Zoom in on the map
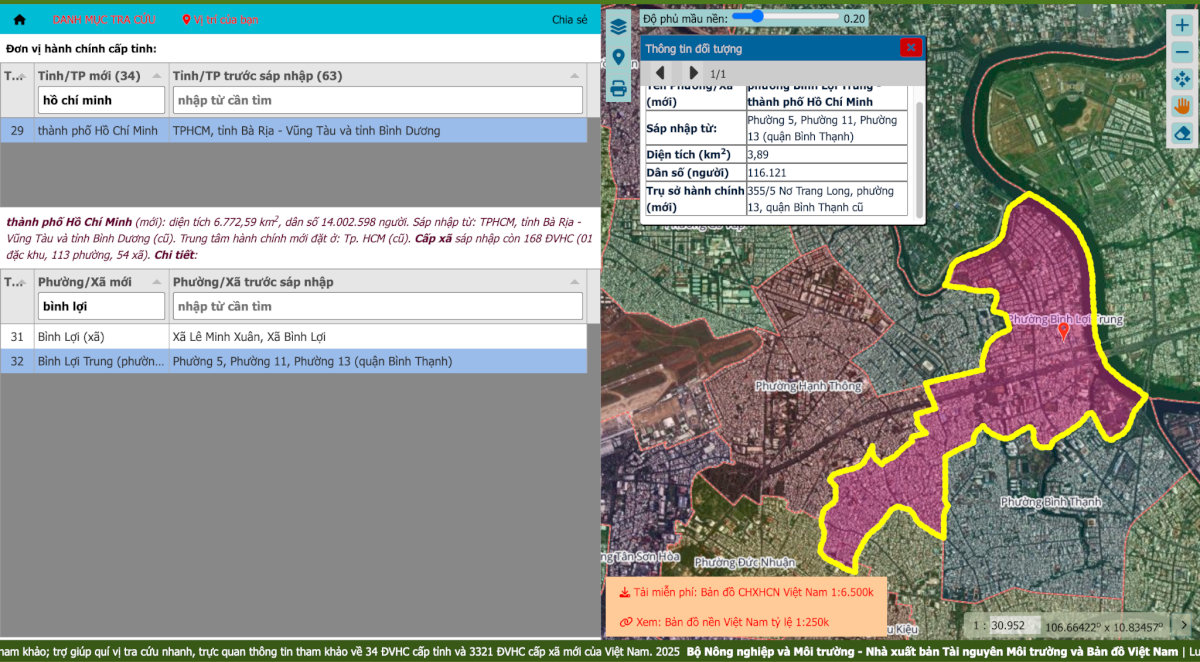The width and height of the screenshot is (1200, 662). [x=1182, y=26]
